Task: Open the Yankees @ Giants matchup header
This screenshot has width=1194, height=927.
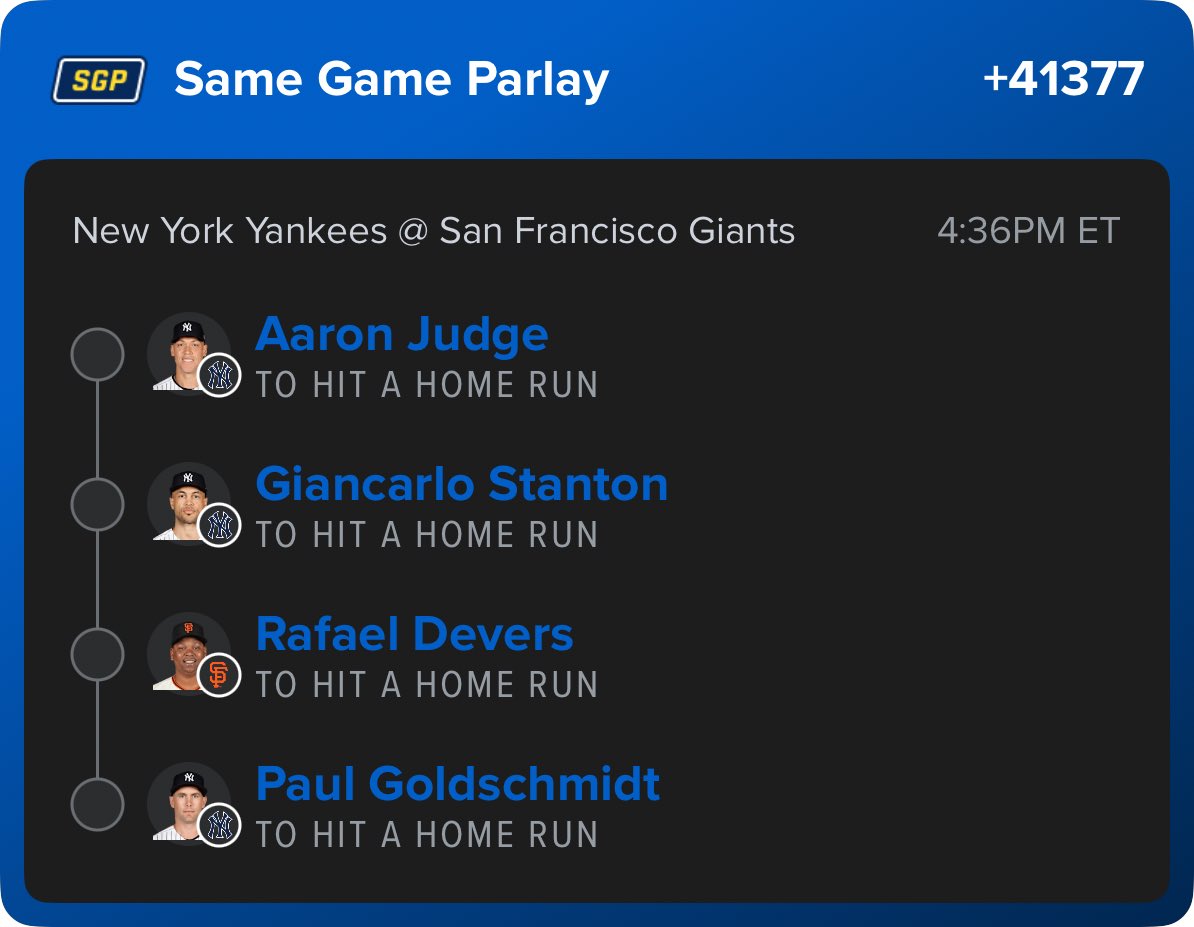Action: pyautogui.click(x=433, y=232)
